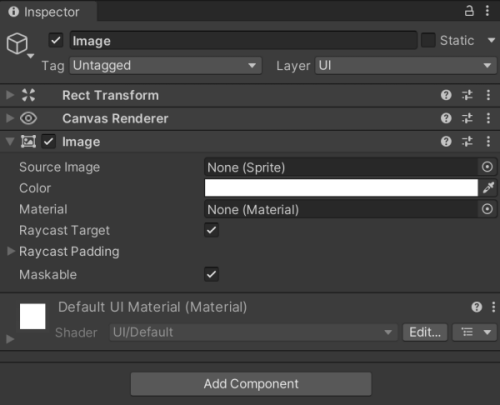Image resolution: width=500 pixels, height=405 pixels.
Task: Open Canvas Renderer help reference
Action: click(446, 118)
